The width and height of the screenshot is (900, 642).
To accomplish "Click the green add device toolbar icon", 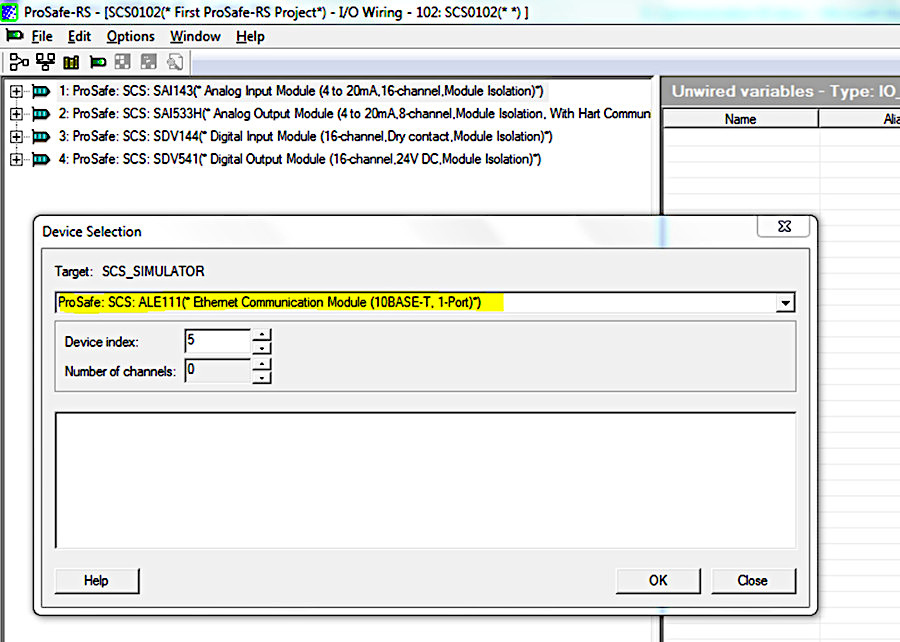I will 98,61.
